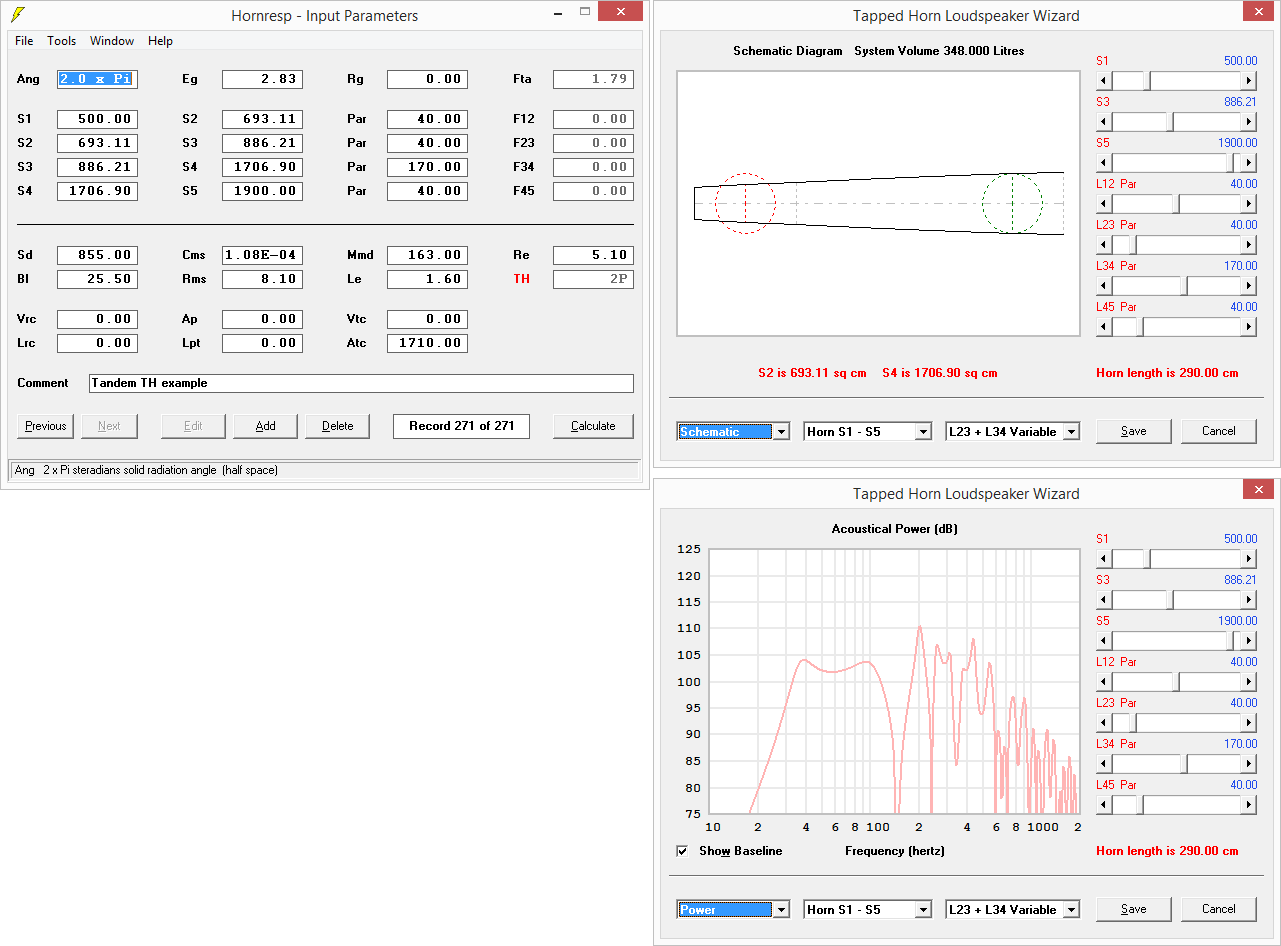Click the Atc input field
Viewport: 1281px width, 946px height.
pyautogui.click(x=427, y=343)
